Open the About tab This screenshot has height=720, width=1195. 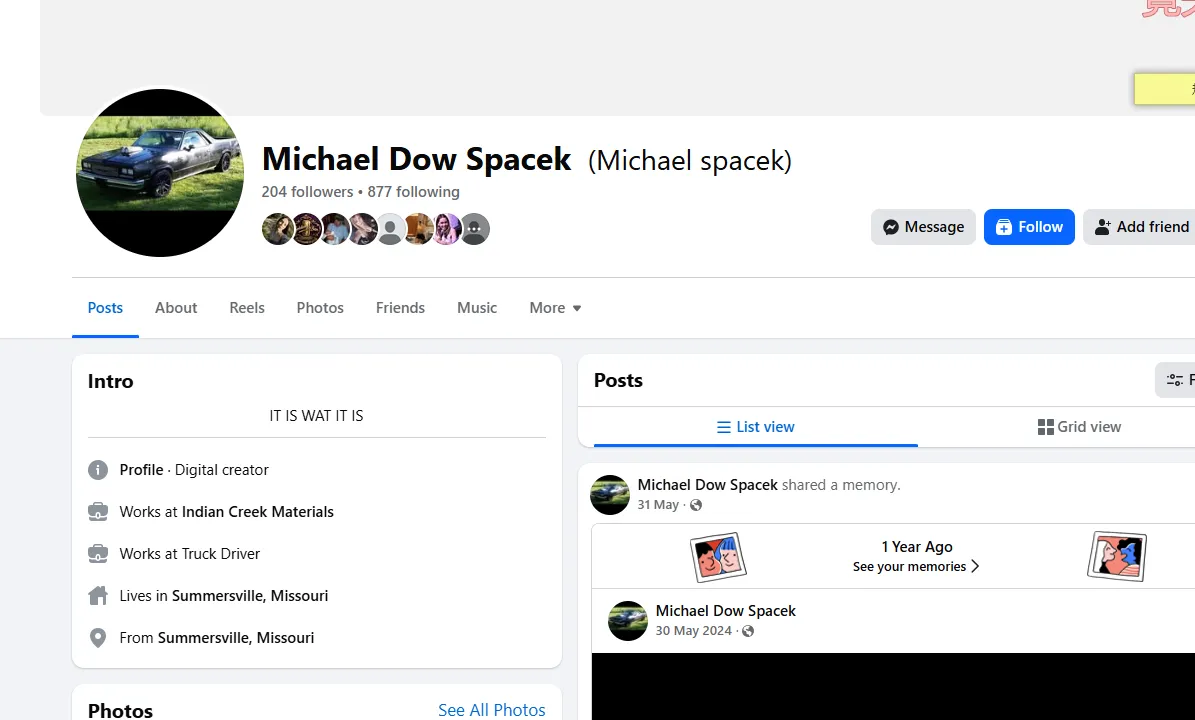[176, 308]
